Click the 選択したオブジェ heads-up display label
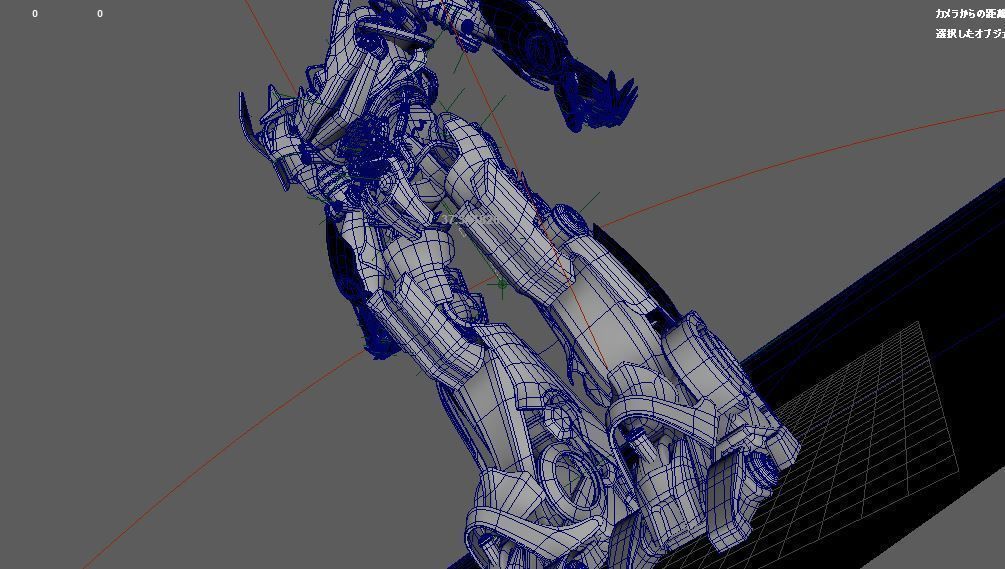The width and height of the screenshot is (1005, 569). click(x=970, y=33)
